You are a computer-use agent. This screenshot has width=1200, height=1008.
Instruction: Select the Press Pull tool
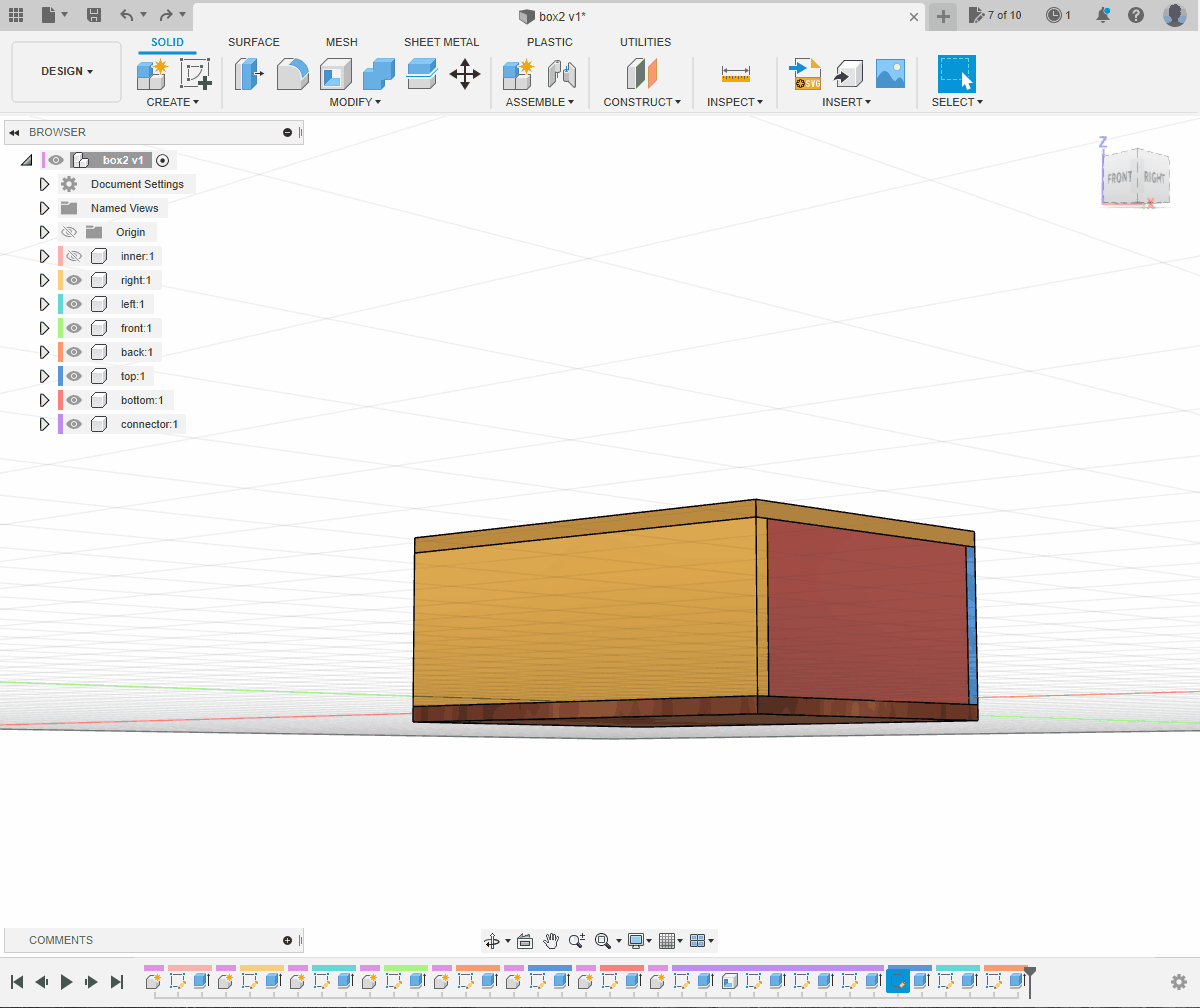point(249,74)
